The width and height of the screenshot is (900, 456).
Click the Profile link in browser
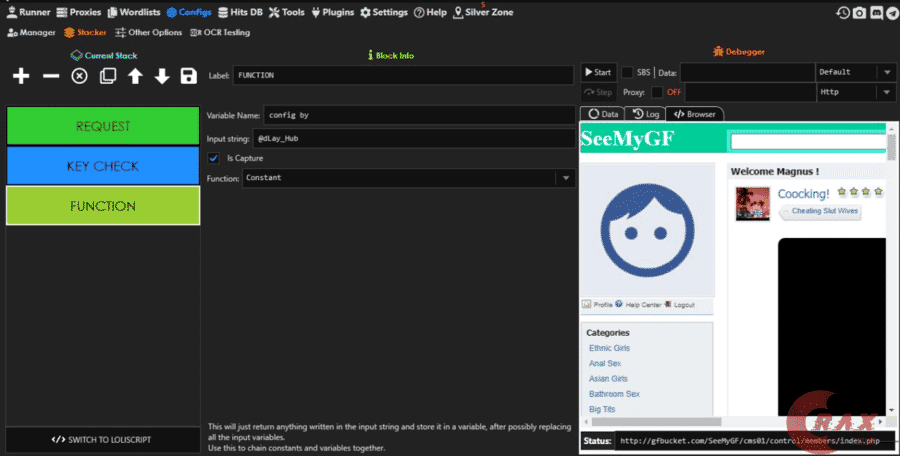point(603,305)
